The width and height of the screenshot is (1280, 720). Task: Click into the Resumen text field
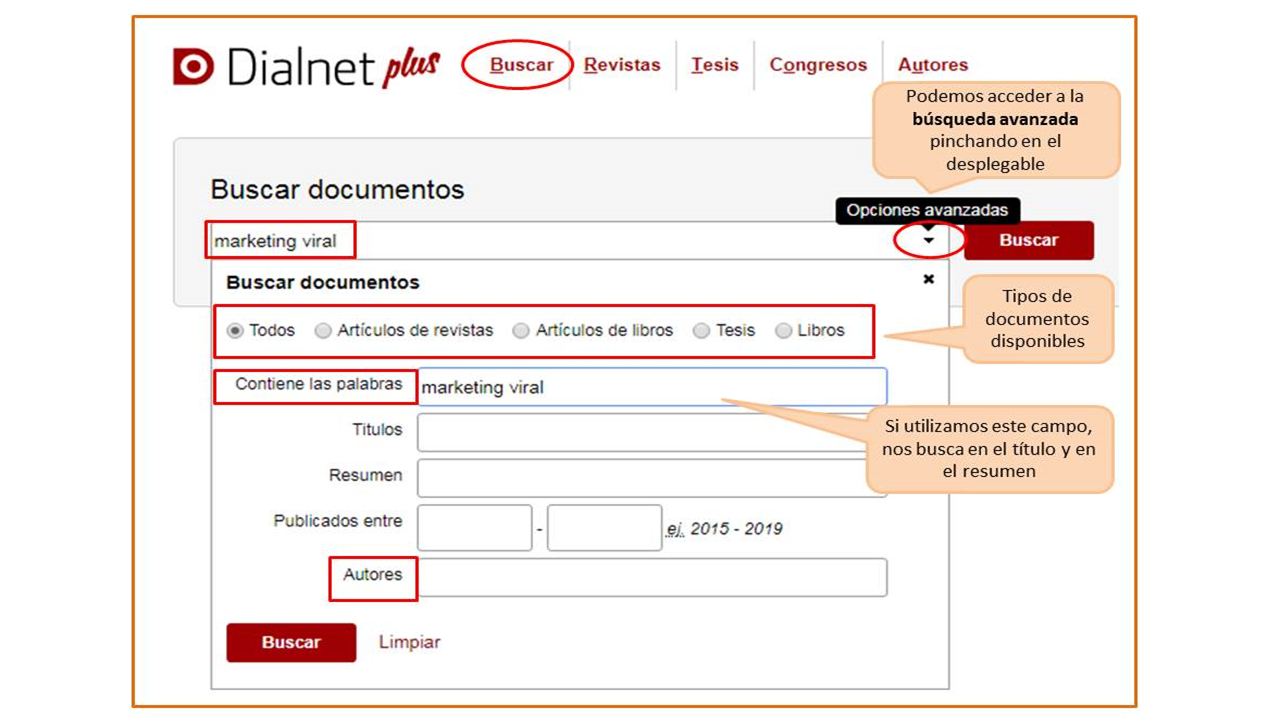(640, 478)
